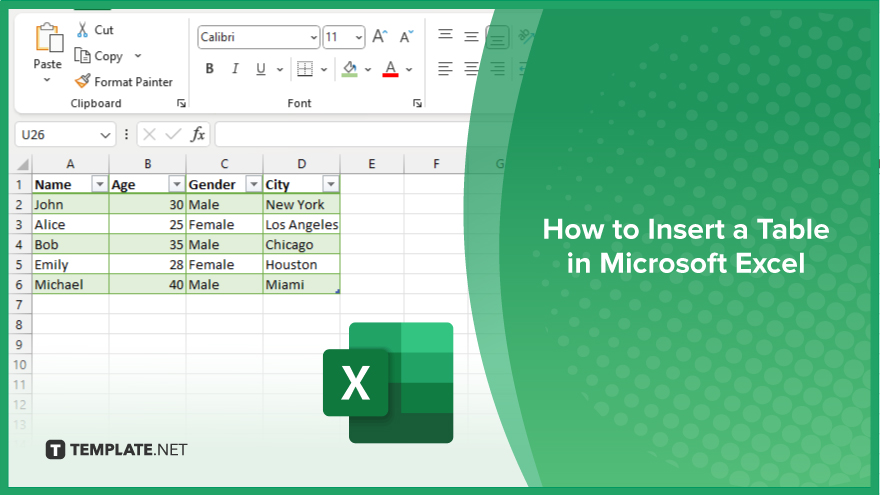Screen dimensions: 880x495
Task: Open the Age column filter dropdown
Action: point(177,184)
